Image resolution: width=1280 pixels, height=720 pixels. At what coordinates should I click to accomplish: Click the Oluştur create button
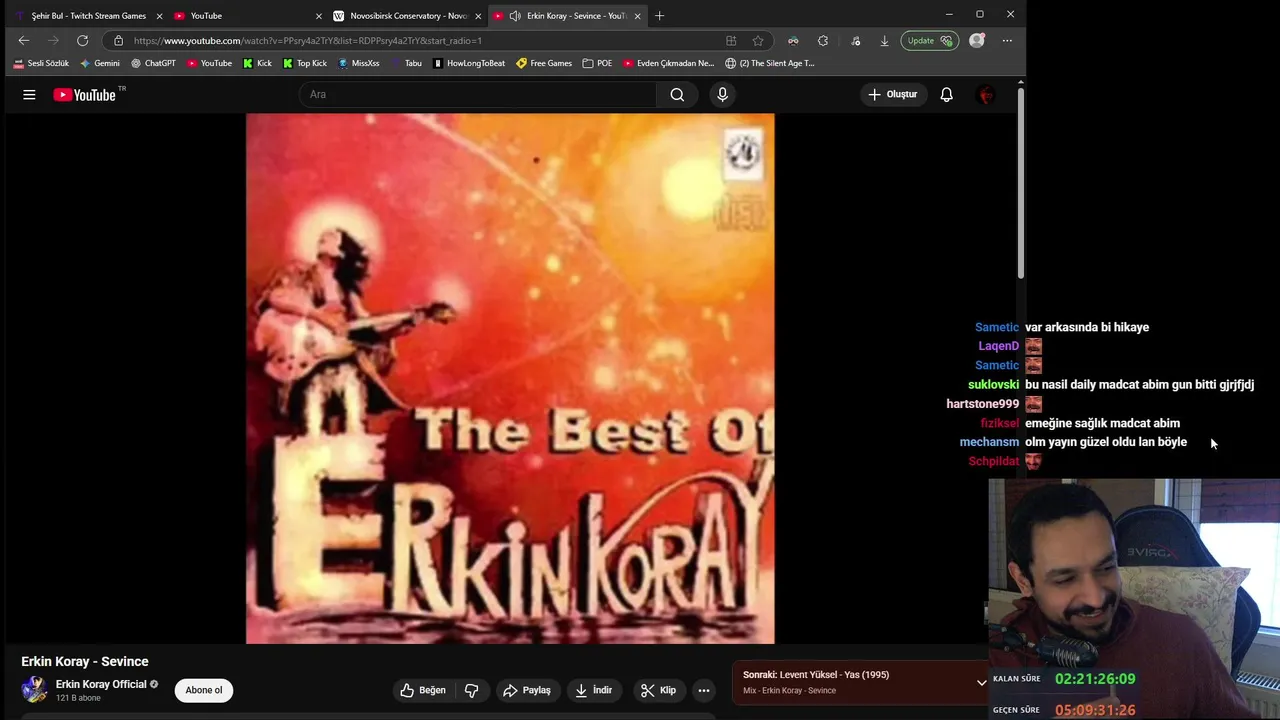pyautogui.click(x=893, y=95)
